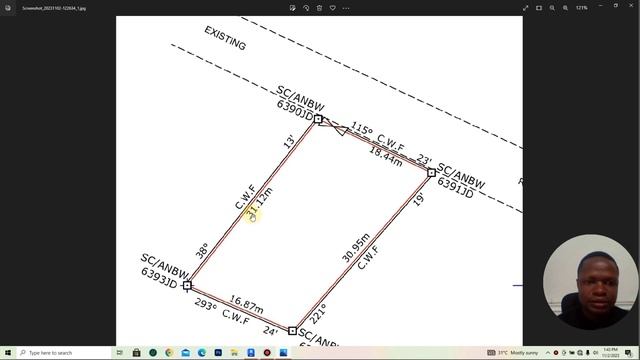
Task: Zoom in using the plus magnifier icon
Action: coord(565,8)
